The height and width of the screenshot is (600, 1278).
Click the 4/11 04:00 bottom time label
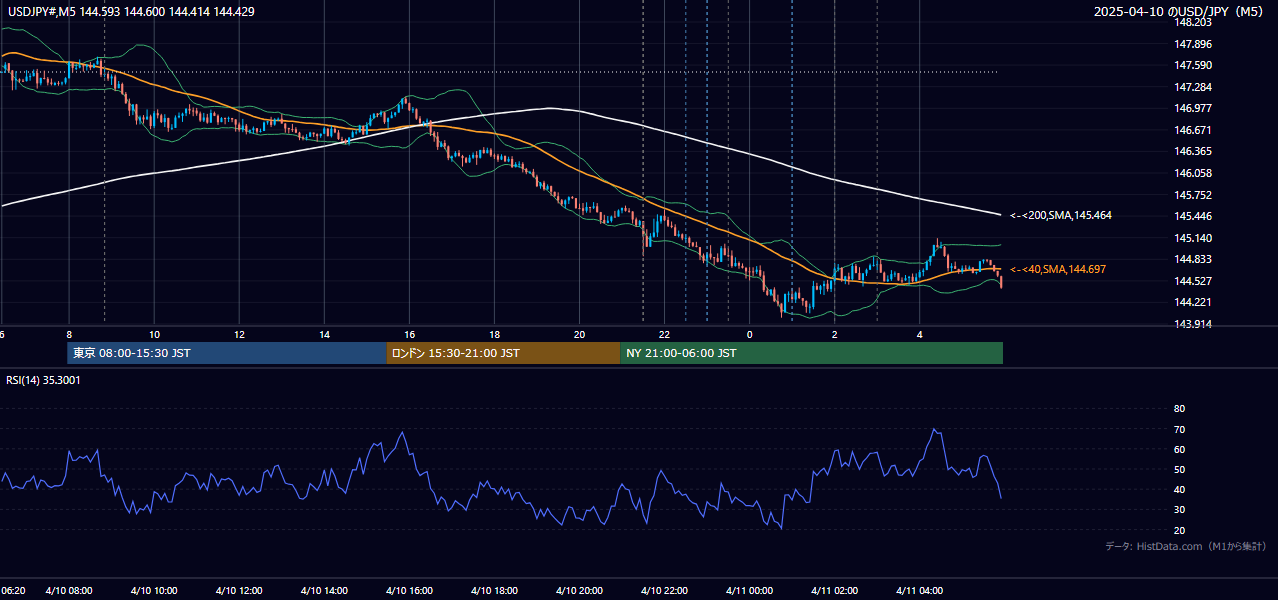coord(920,591)
